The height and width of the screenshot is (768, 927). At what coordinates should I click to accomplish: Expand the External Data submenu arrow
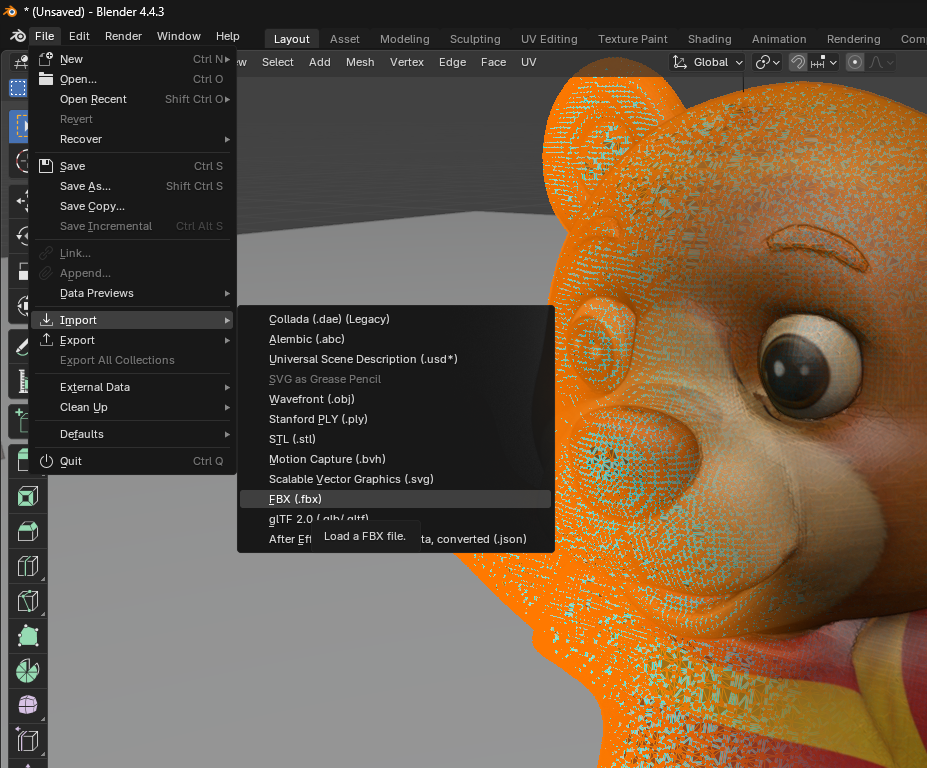(227, 387)
